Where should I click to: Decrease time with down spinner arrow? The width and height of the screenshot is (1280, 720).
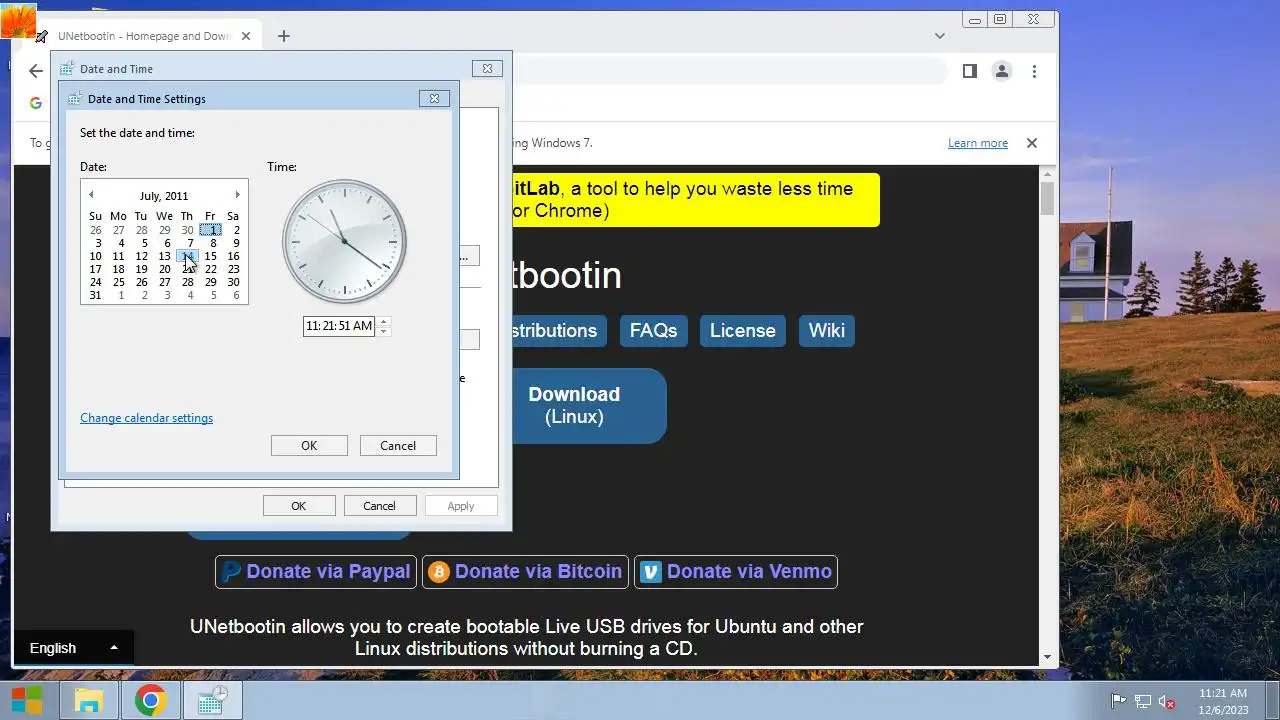(x=384, y=331)
